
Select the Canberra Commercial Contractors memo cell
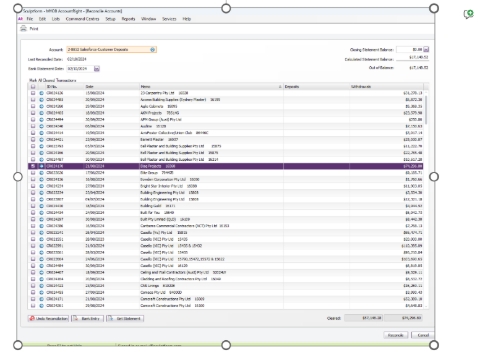coord(211,226)
